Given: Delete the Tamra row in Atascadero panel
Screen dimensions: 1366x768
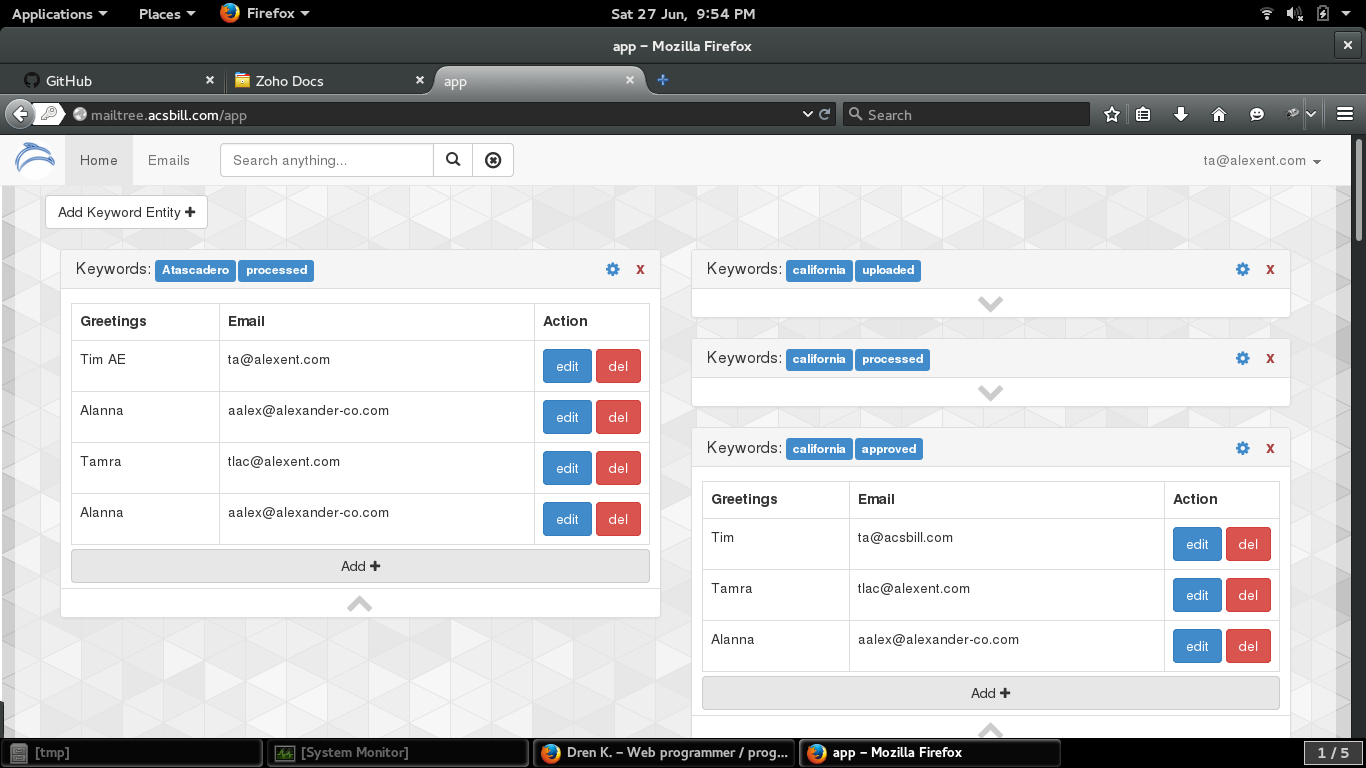Looking at the screenshot, I should (618, 468).
